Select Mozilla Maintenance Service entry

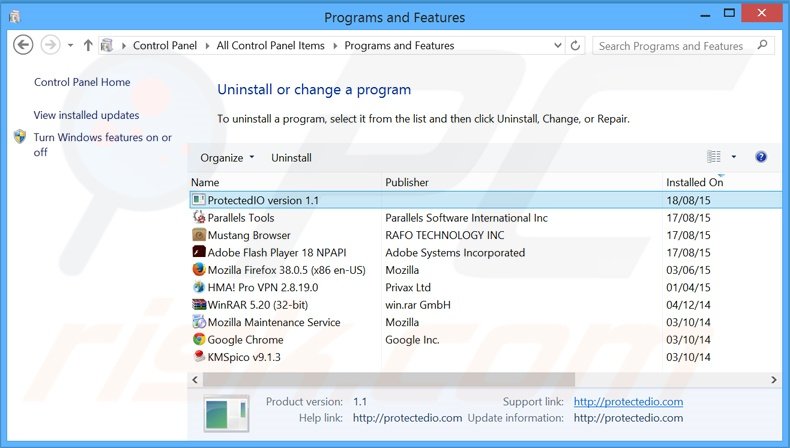(274, 322)
